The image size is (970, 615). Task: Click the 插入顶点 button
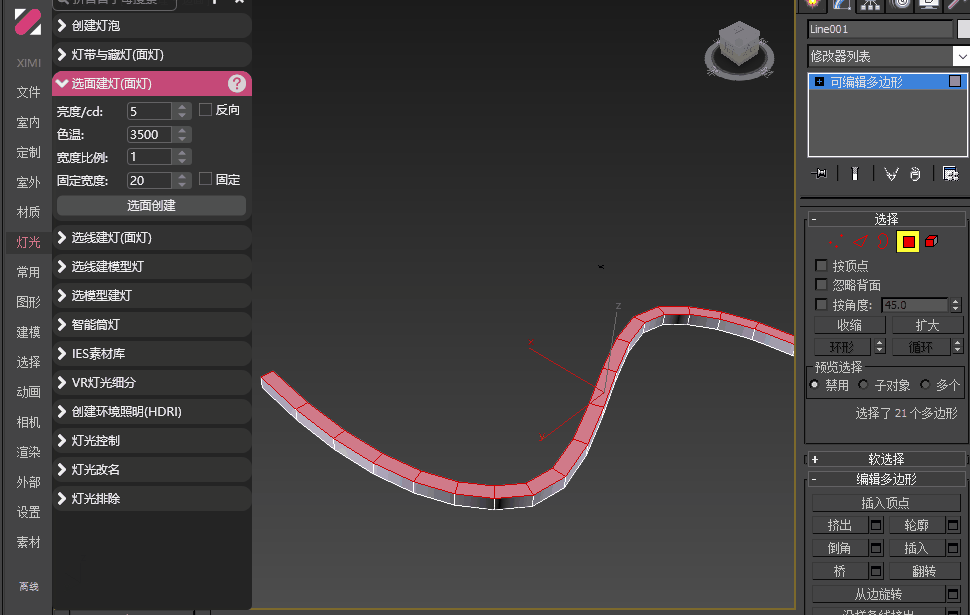[885, 503]
